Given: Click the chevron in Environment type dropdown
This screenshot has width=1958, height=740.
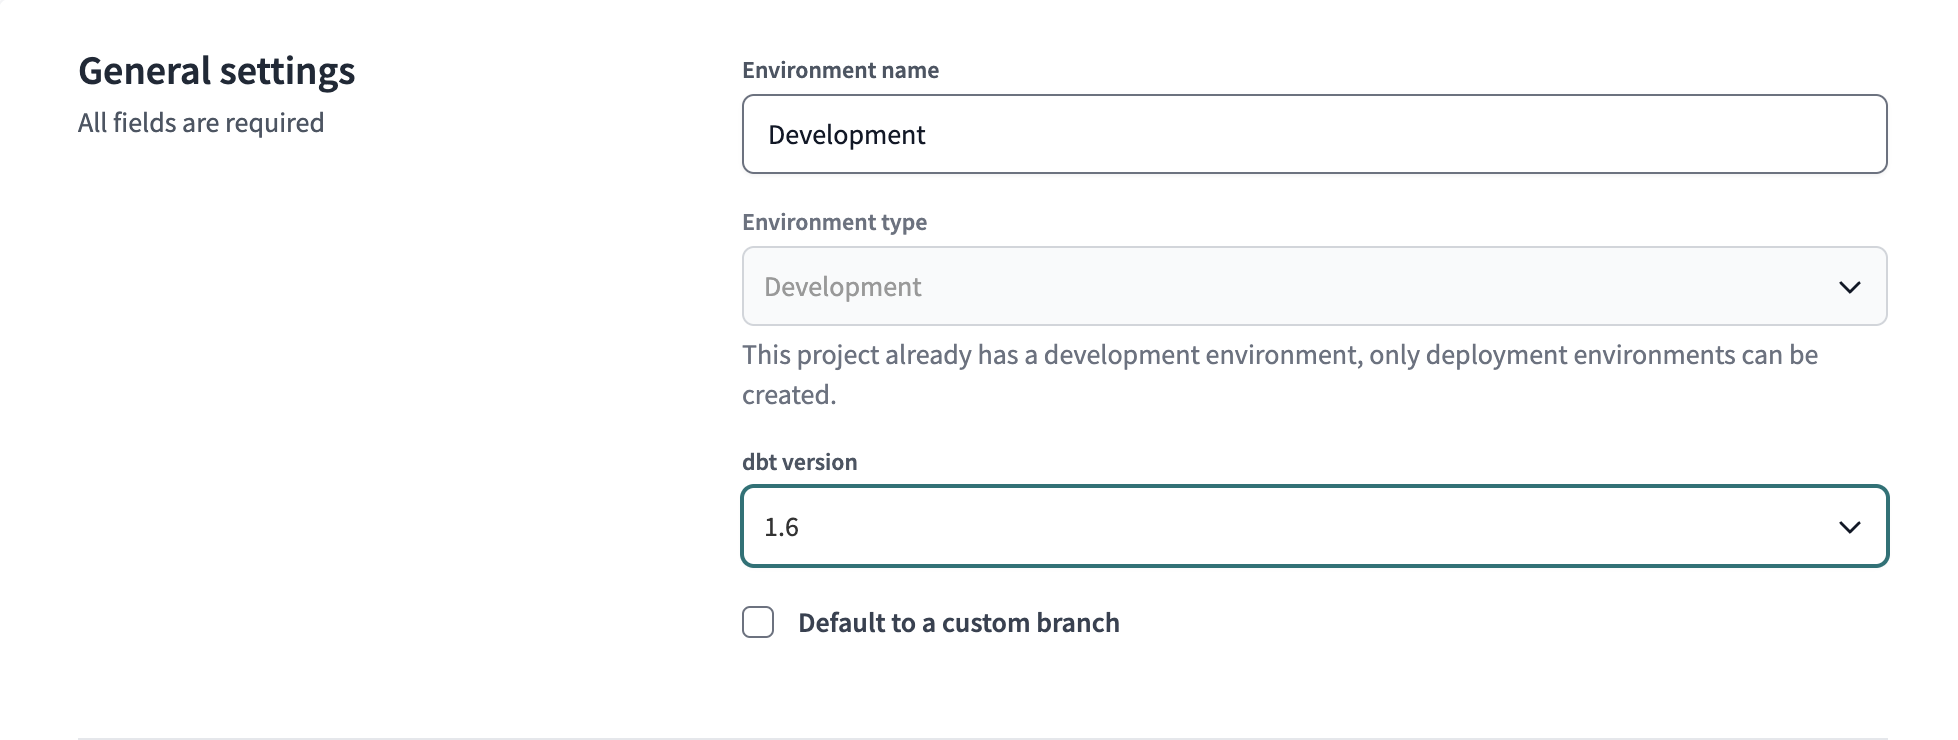Looking at the screenshot, I should (1849, 287).
